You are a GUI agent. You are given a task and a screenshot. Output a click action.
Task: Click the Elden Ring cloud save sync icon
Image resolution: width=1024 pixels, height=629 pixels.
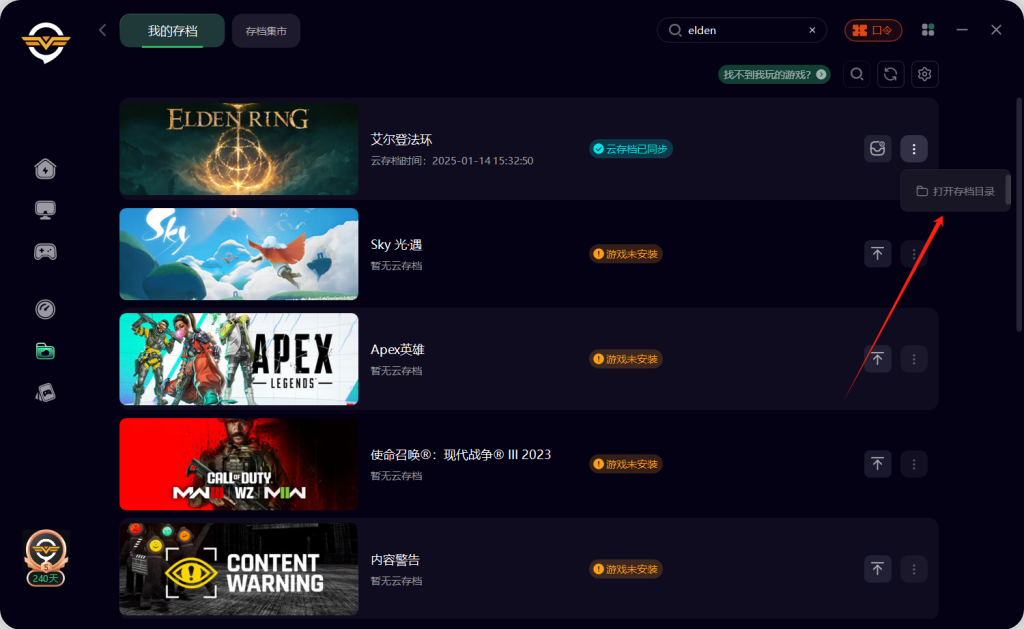(877, 149)
